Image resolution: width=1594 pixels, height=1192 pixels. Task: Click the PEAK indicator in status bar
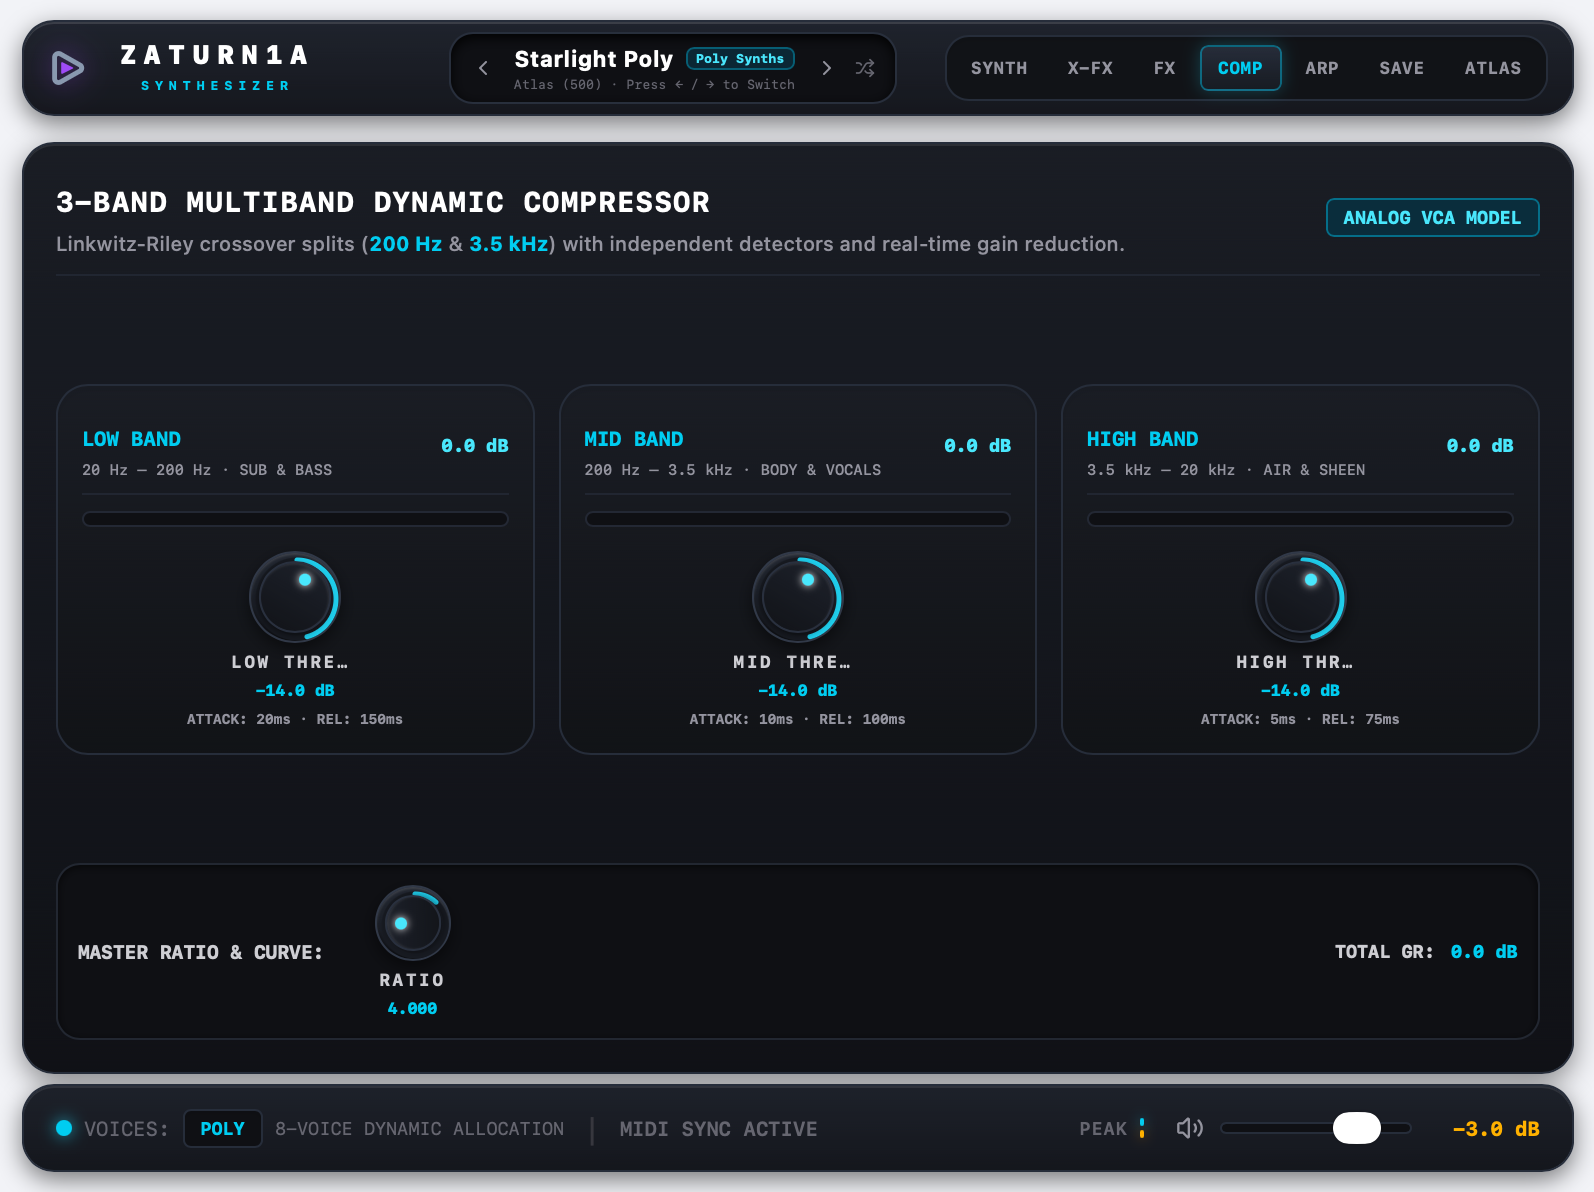pos(1112,1129)
